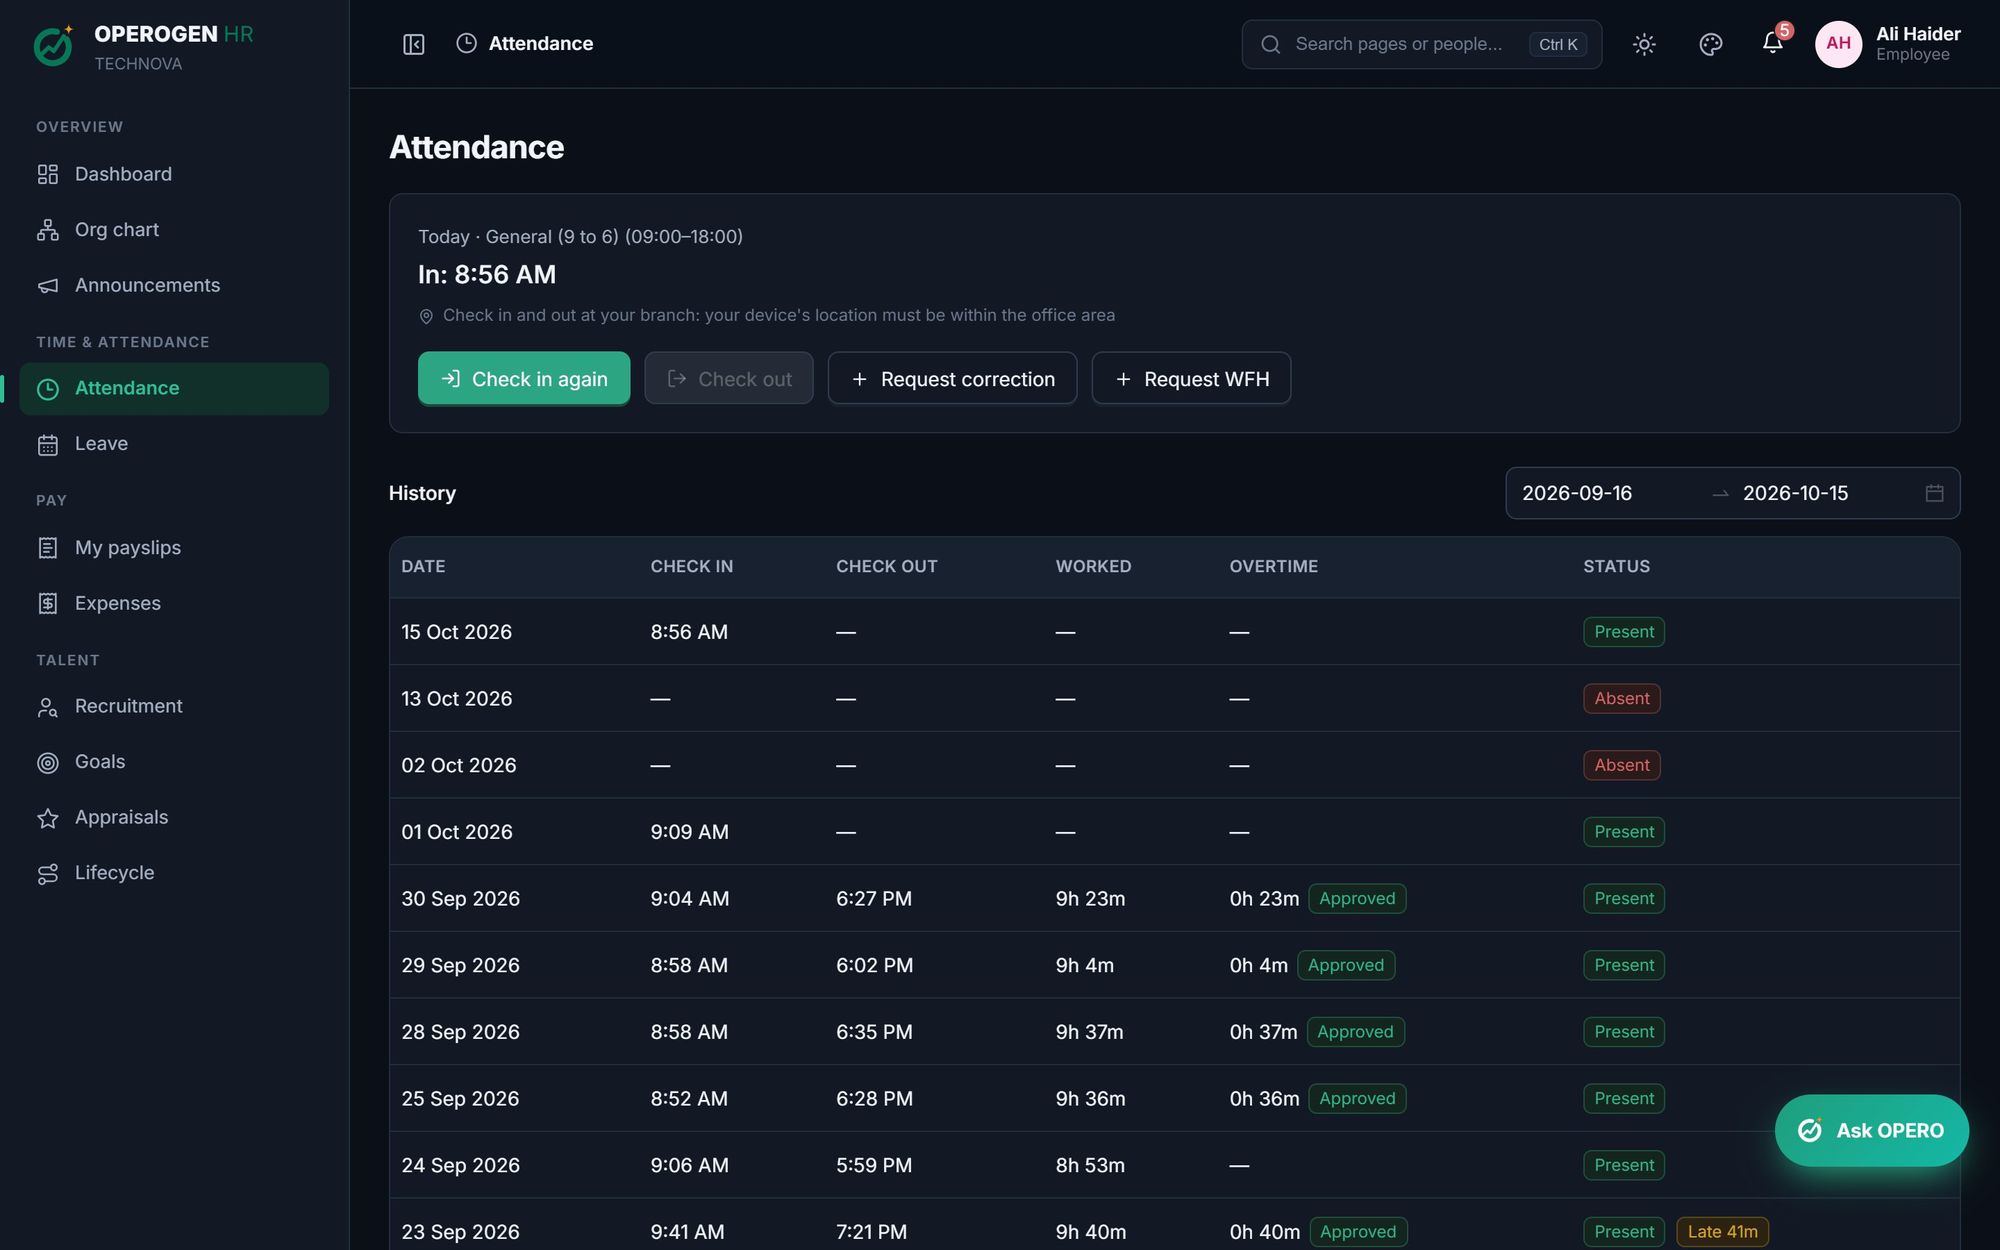Click Request WFH button
The image size is (2000, 1250).
(x=1191, y=379)
